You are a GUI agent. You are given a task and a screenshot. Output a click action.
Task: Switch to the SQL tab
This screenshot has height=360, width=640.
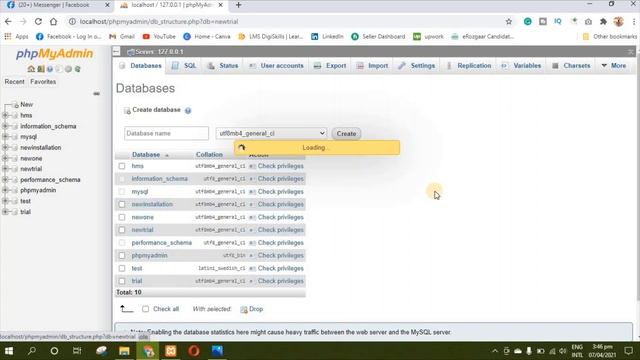click(x=184, y=66)
